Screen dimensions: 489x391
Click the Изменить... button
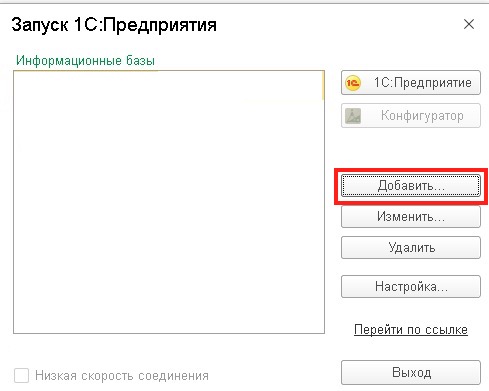[x=411, y=217]
